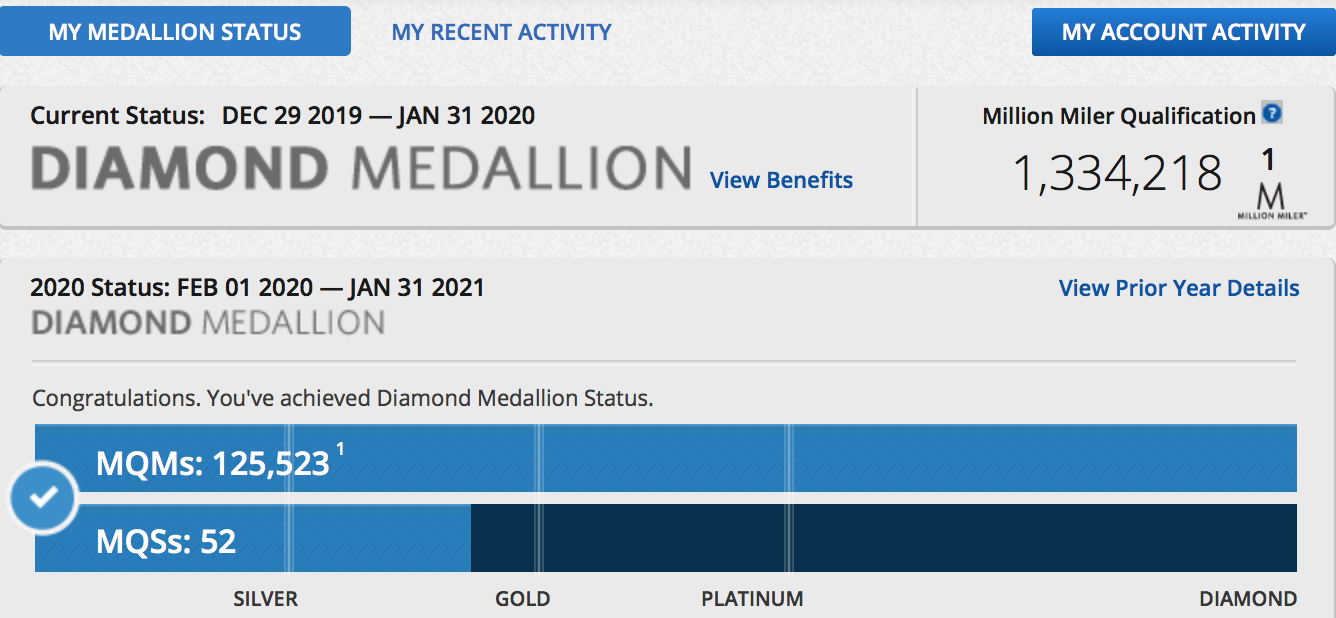Click the unfilled dark portion of MQSs bar
The image size is (1336, 618).
pos(880,538)
